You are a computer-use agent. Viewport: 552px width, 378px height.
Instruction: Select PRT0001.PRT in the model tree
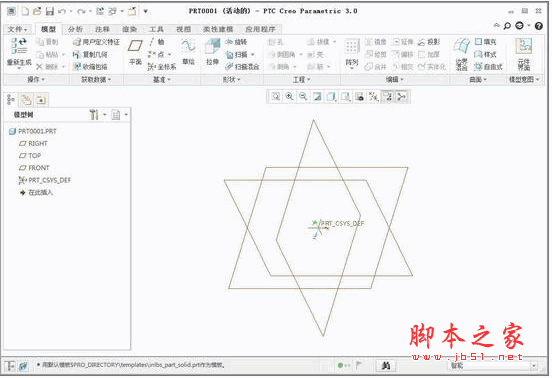pyautogui.click(x=33, y=131)
